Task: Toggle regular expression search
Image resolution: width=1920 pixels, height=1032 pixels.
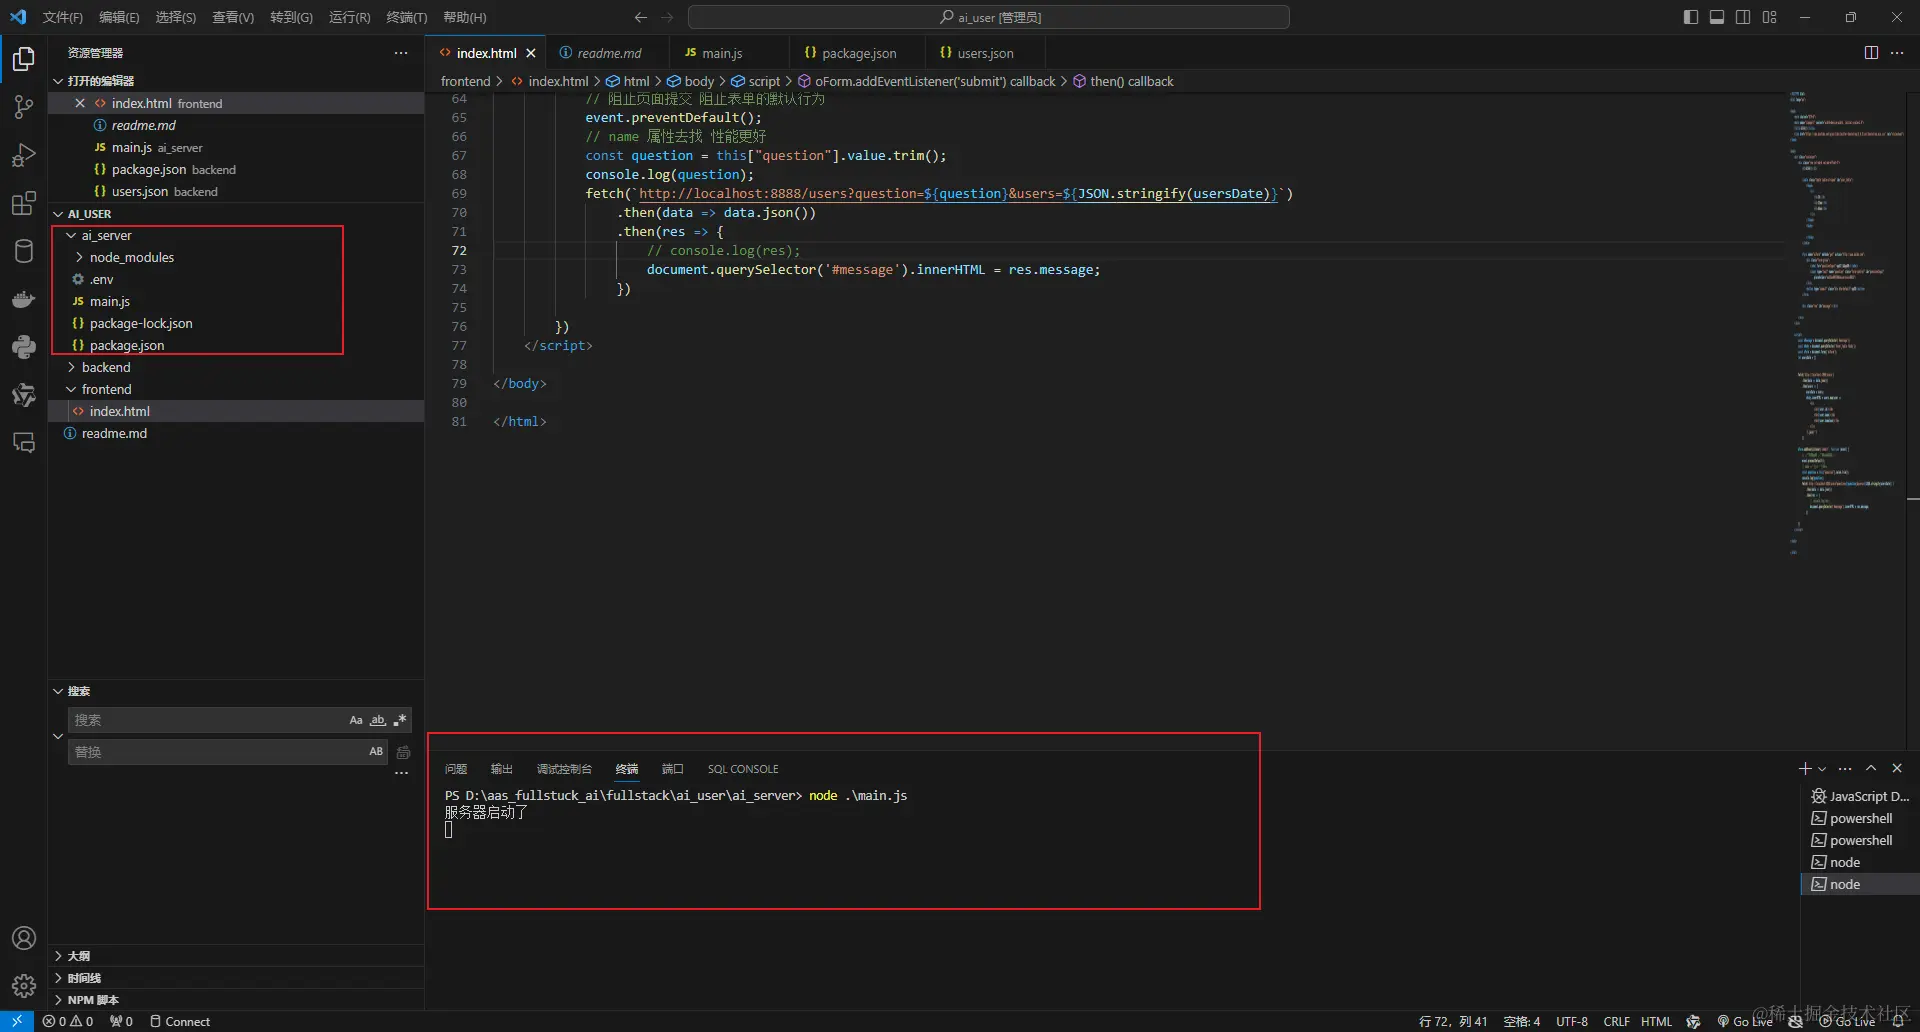Action: click(x=400, y=720)
